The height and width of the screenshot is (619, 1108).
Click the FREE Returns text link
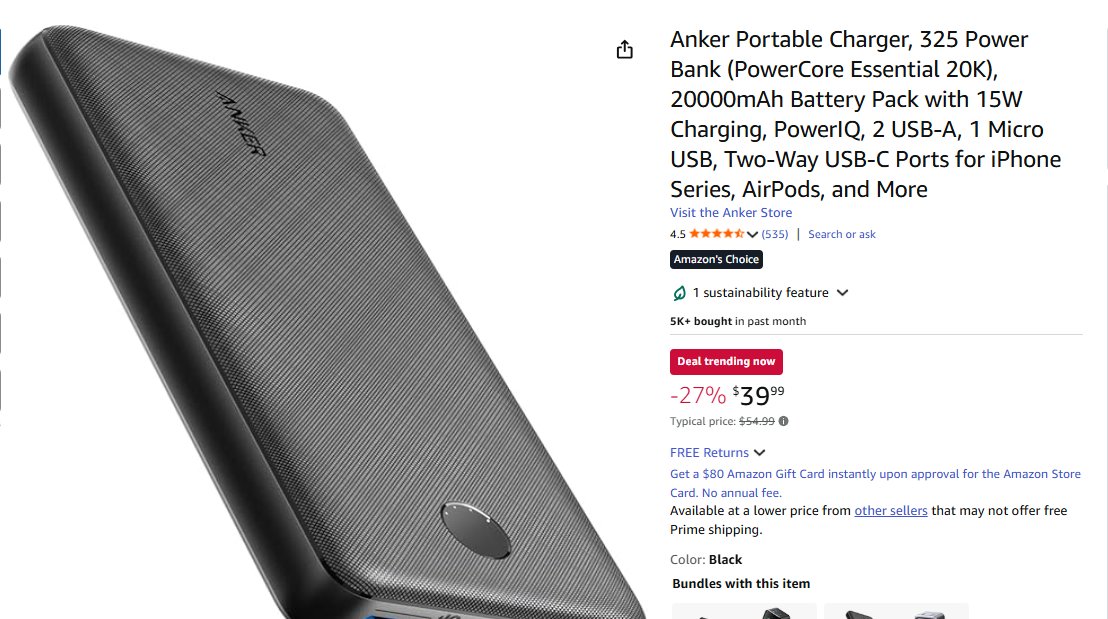pyautogui.click(x=709, y=453)
